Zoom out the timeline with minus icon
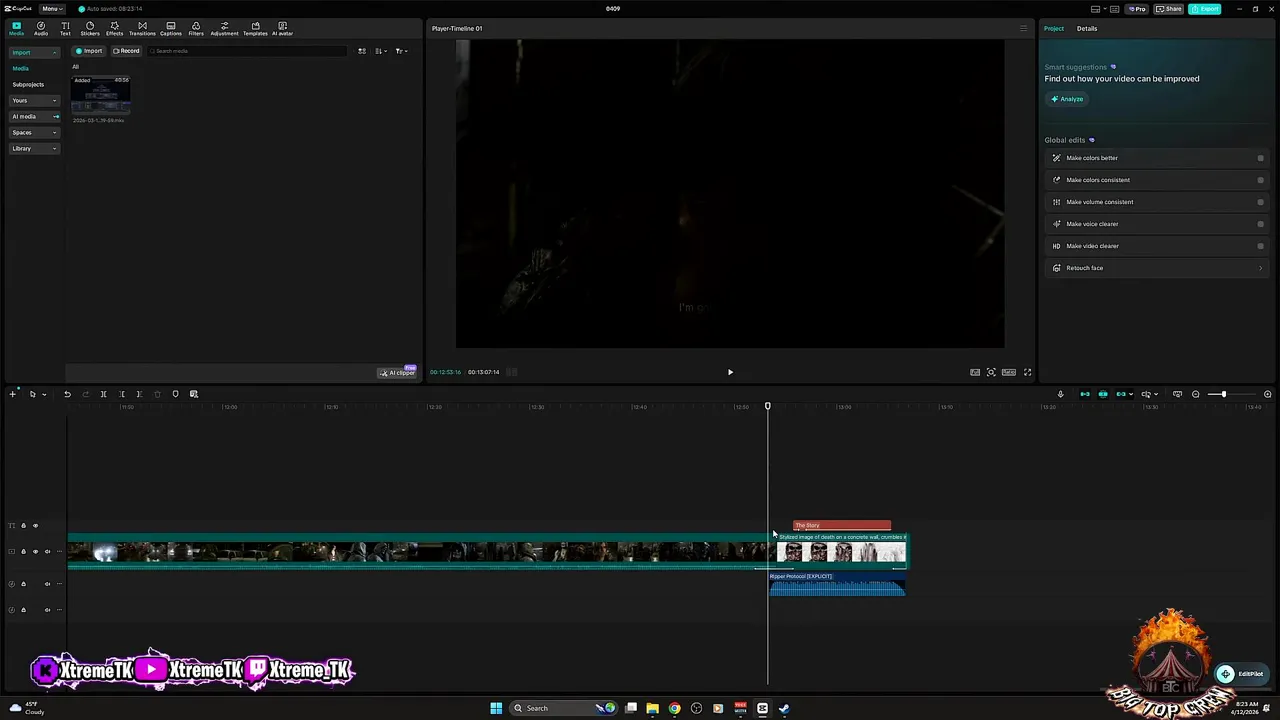Viewport: 1280px width, 720px height. [1195, 394]
